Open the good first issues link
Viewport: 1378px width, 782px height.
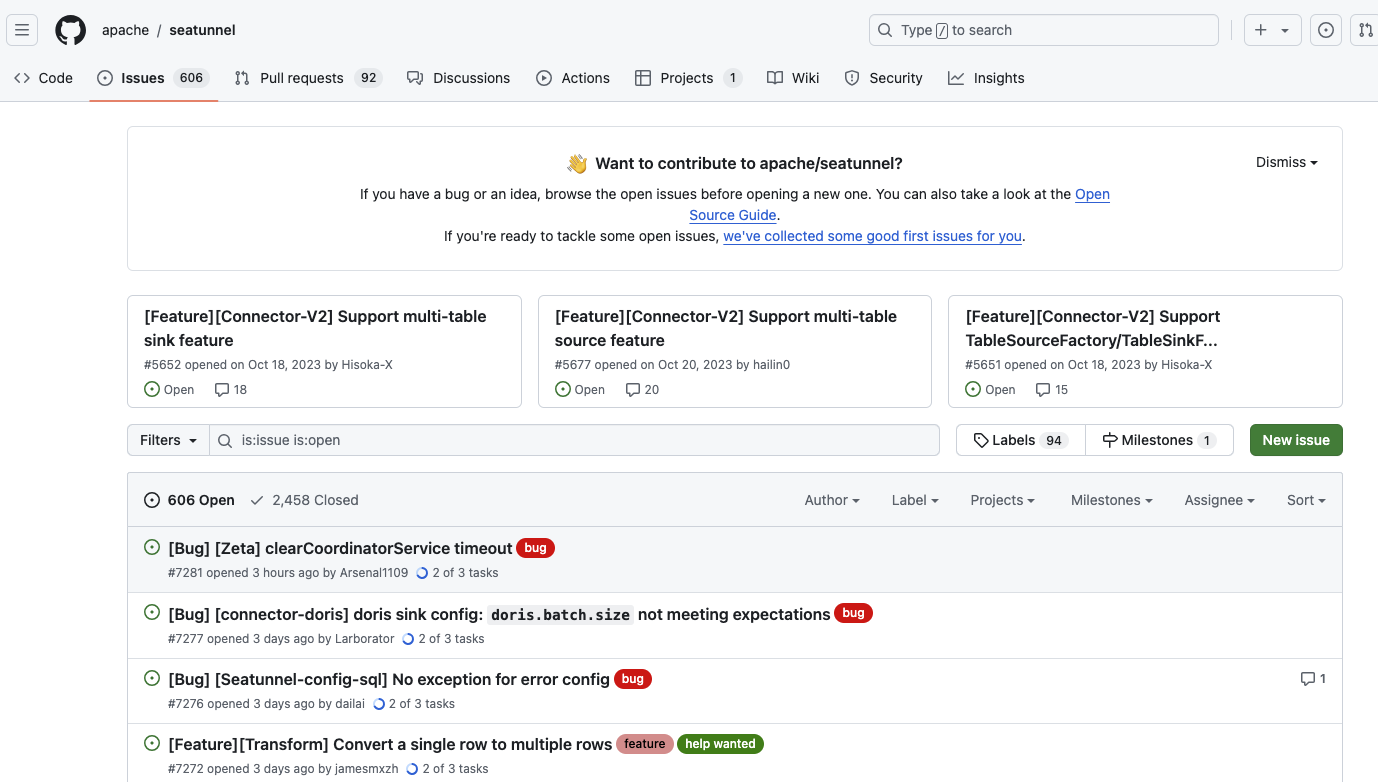point(872,237)
